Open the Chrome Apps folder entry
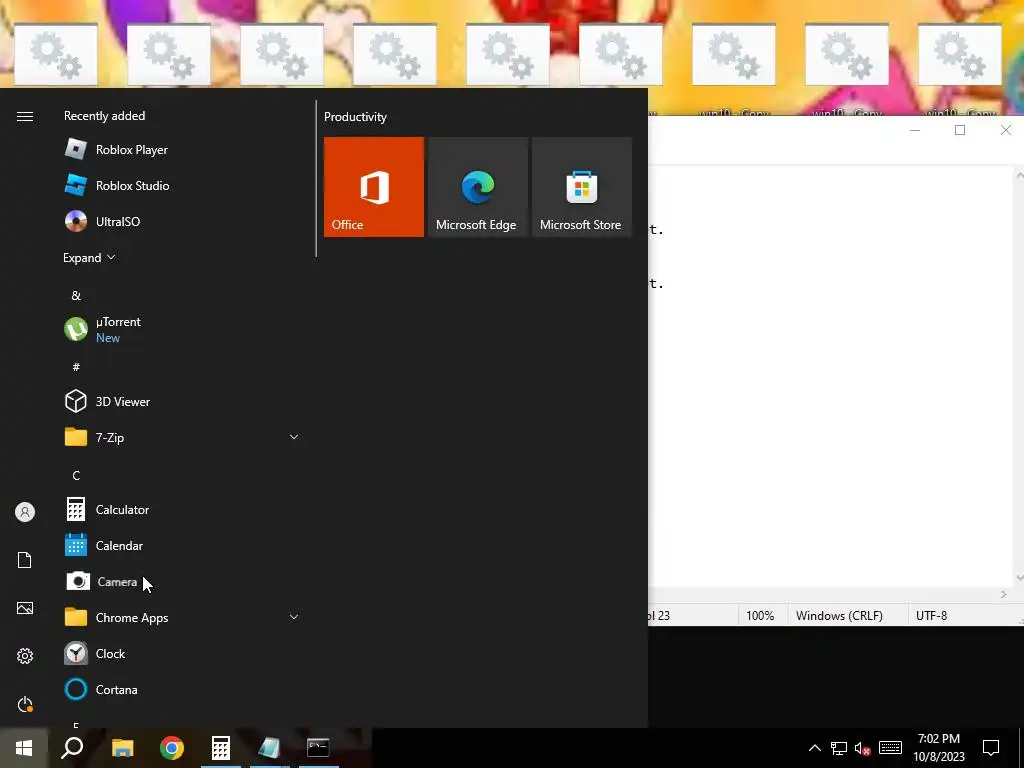This screenshot has height=768, width=1024. click(x=181, y=617)
